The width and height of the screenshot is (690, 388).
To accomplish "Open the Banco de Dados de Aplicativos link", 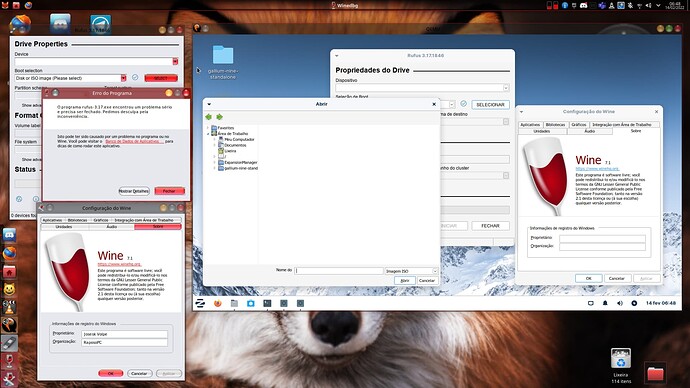I will [x=134, y=141].
